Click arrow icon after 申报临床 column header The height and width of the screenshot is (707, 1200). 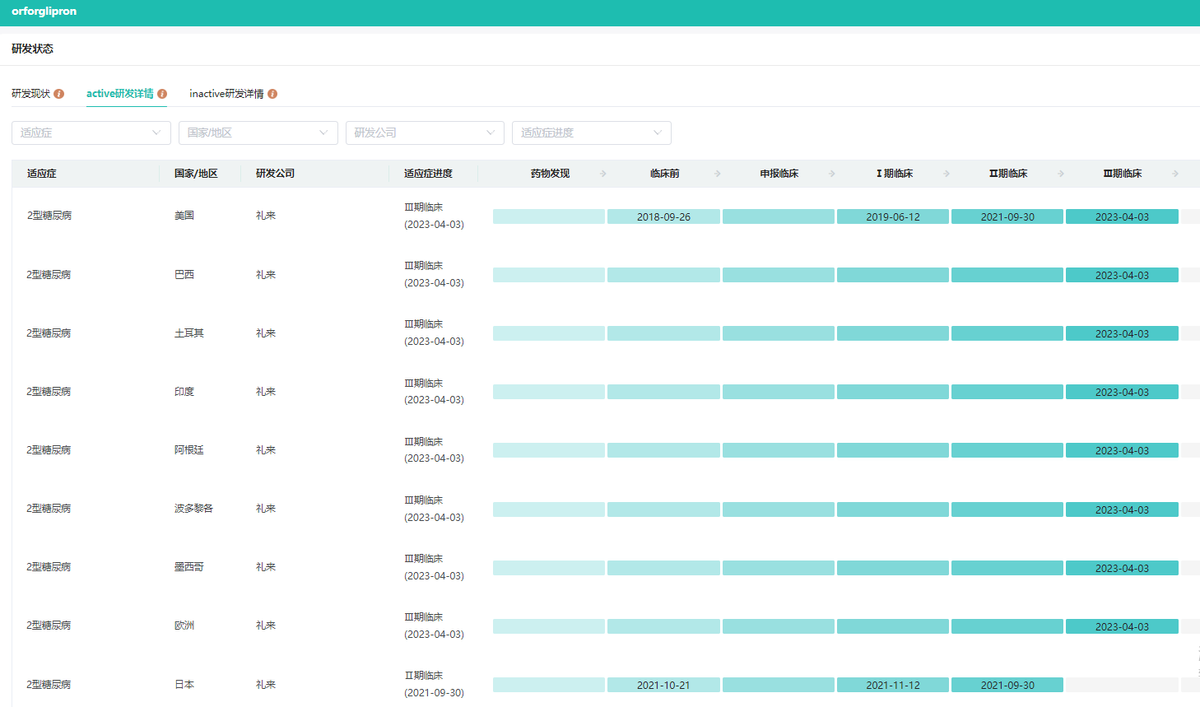pyautogui.click(x=832, y=174)
